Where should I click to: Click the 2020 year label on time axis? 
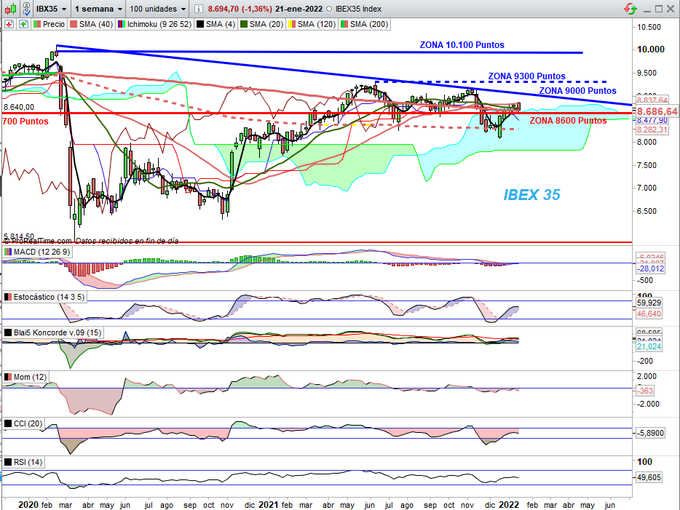[28, 505]
